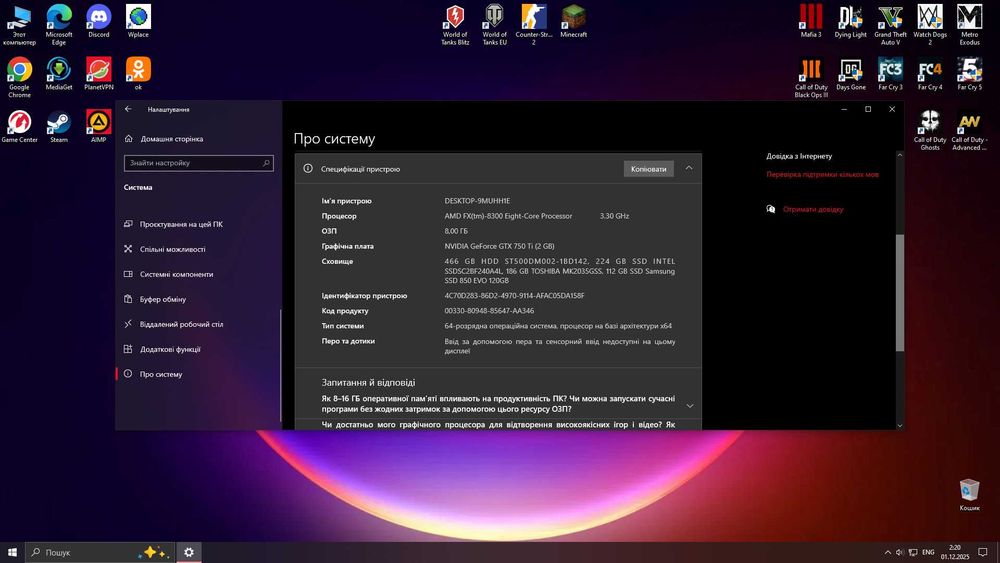Launch Far Cry 5 desktop icon
The width and height of the screenshot is (1000, 563).
point(968,70)
